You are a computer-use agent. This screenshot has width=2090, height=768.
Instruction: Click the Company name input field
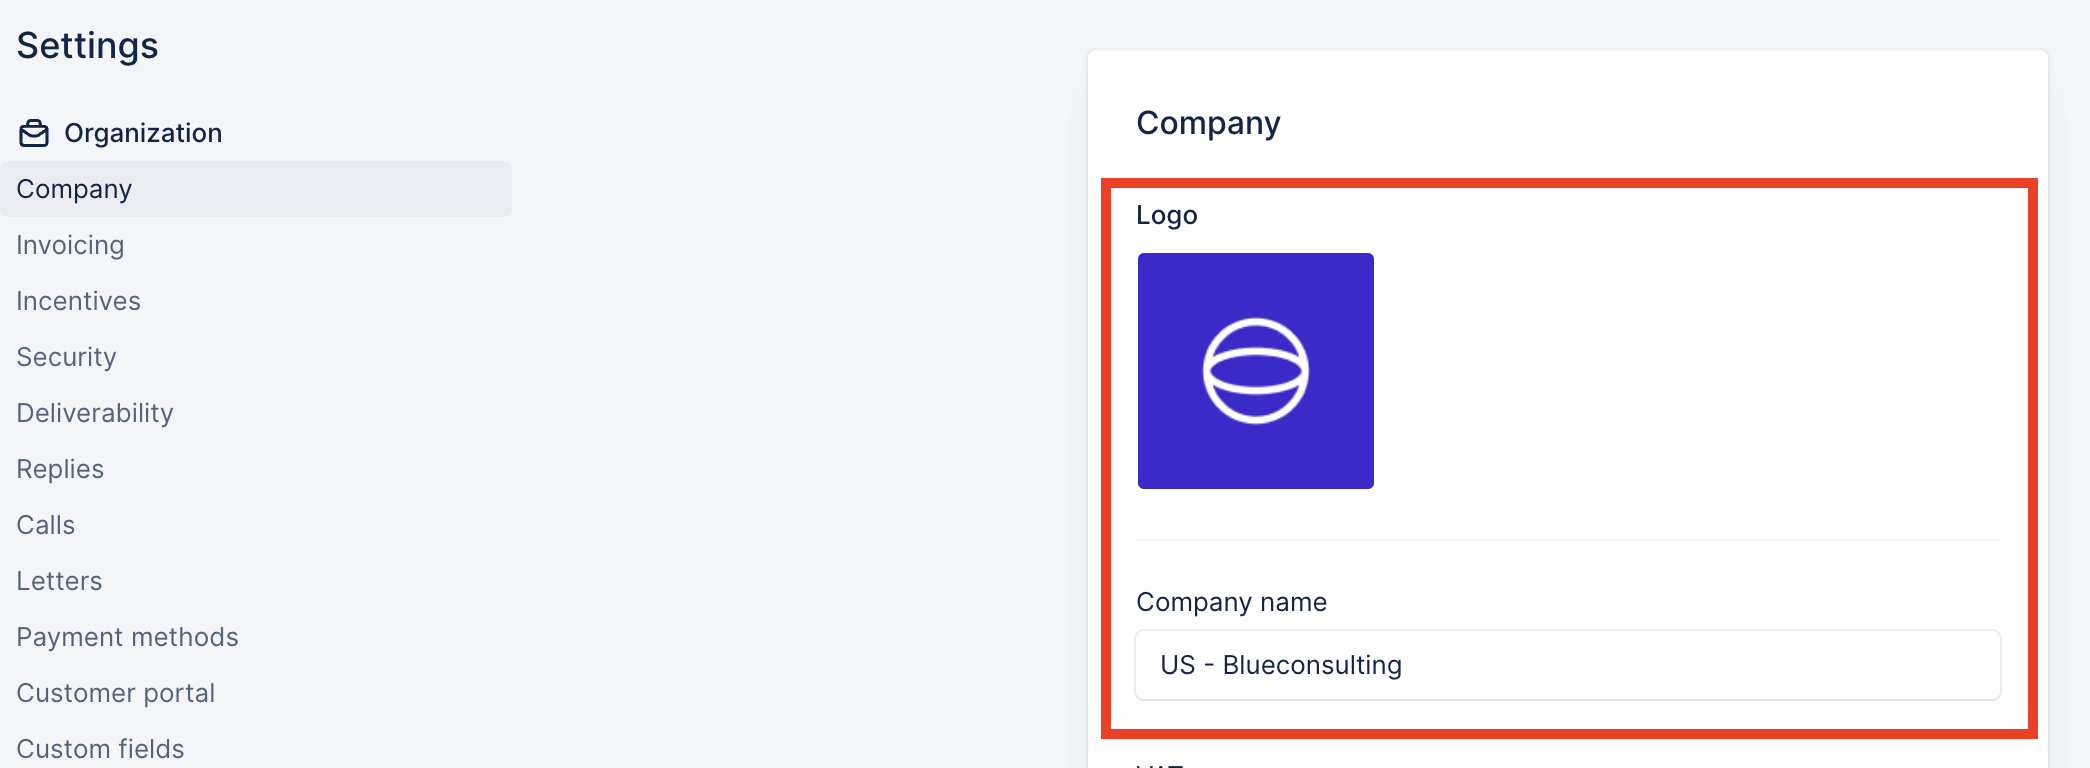pos(1568,665)
